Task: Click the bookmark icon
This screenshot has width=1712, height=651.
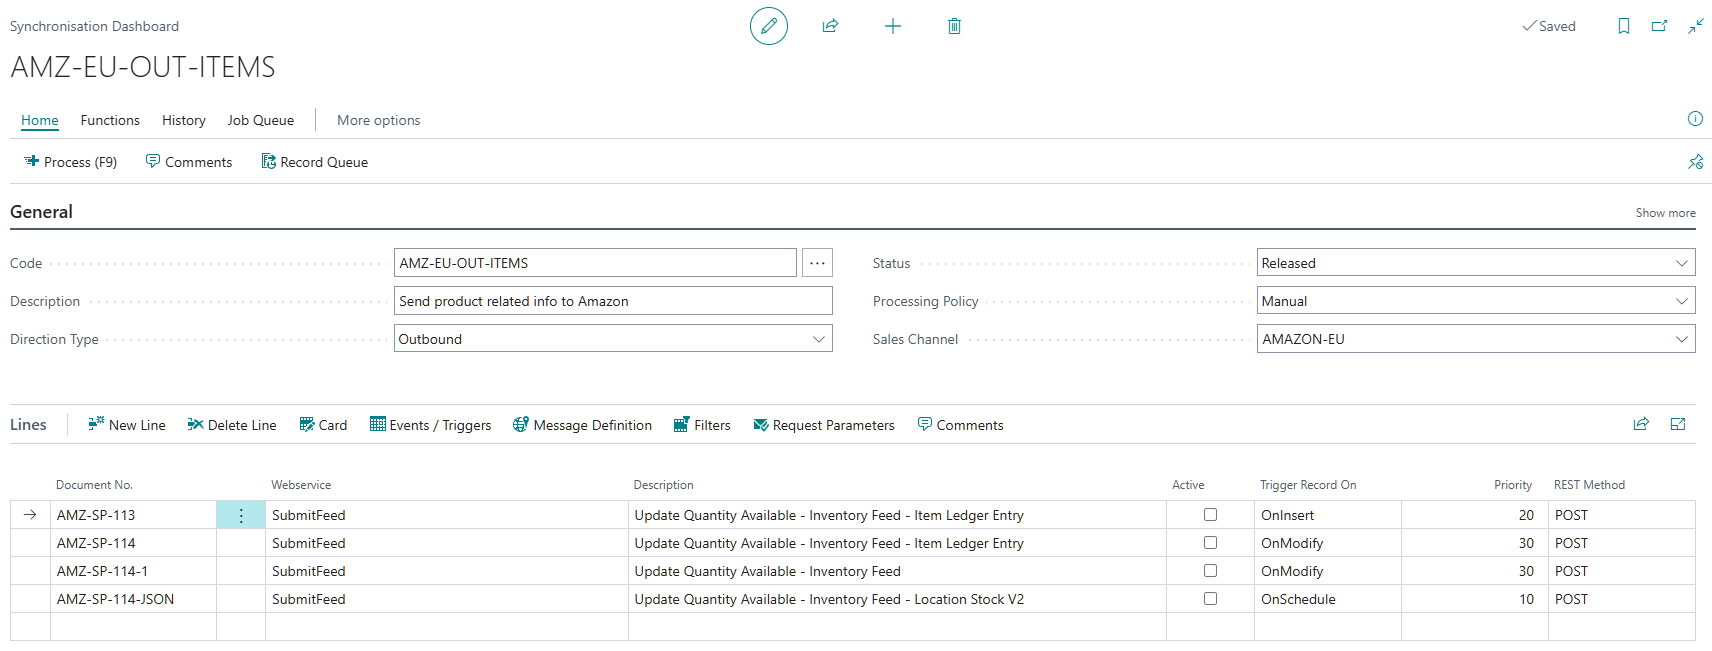Action: pyautogui.click(x=1624, y=26)
